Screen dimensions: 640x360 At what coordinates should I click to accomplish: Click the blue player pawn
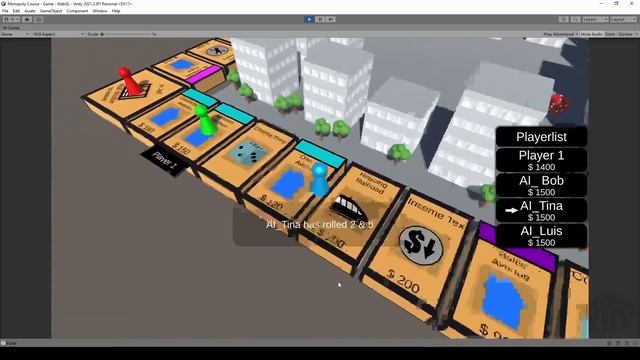pyautogui.click(x=320, y=180)
